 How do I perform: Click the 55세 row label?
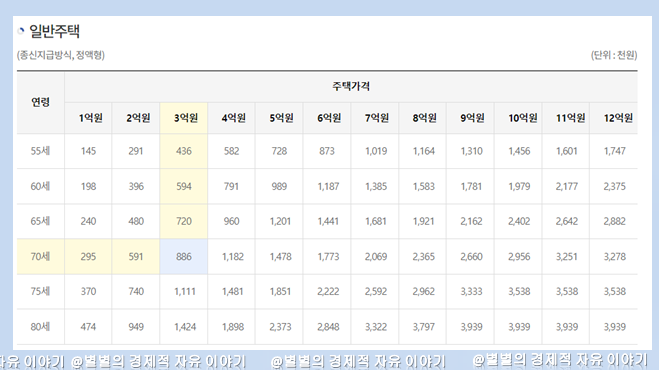pyautogui.click(x=40, y=151)
